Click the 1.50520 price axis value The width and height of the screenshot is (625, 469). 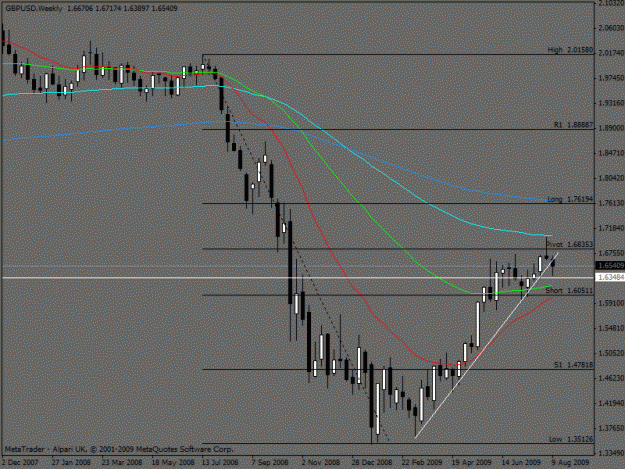pos(611,353)
